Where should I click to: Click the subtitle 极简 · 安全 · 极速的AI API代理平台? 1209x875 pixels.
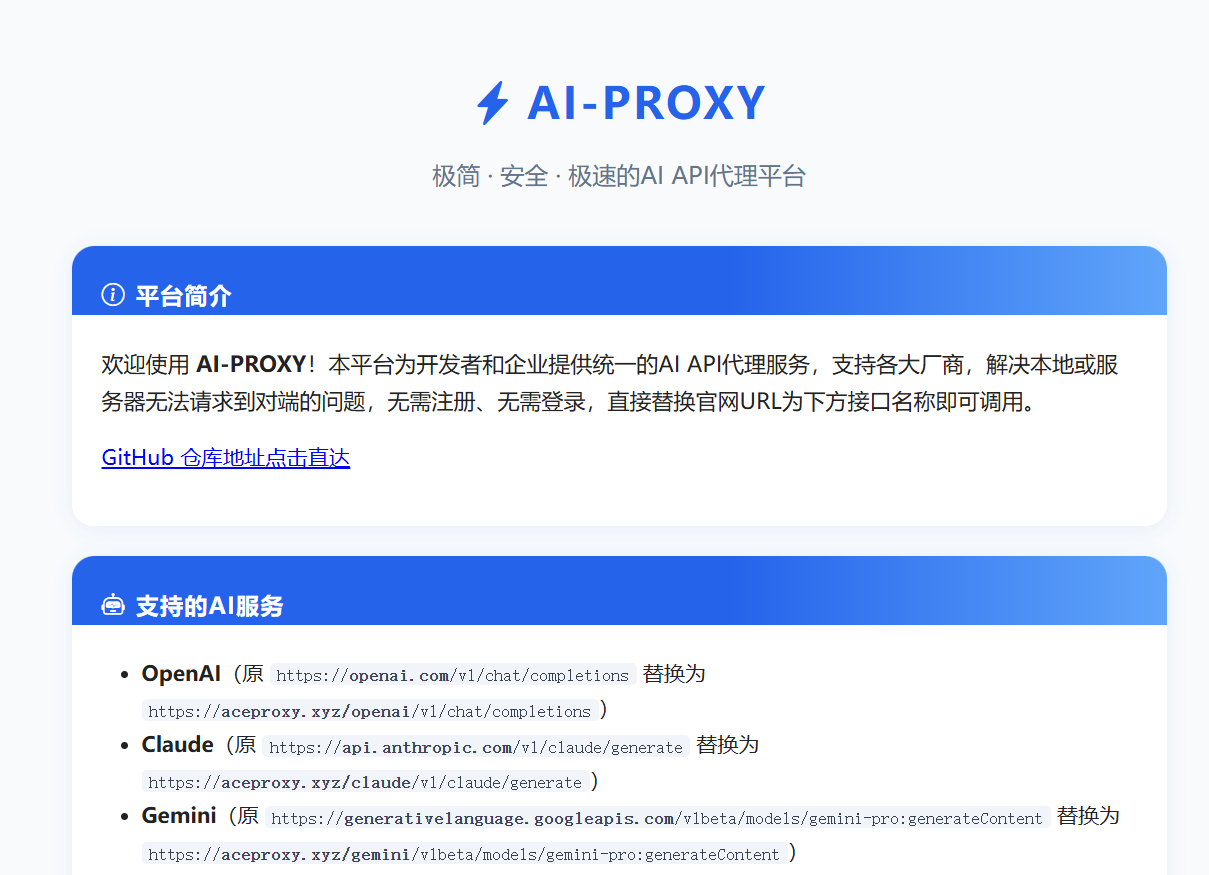pos(619,177)
